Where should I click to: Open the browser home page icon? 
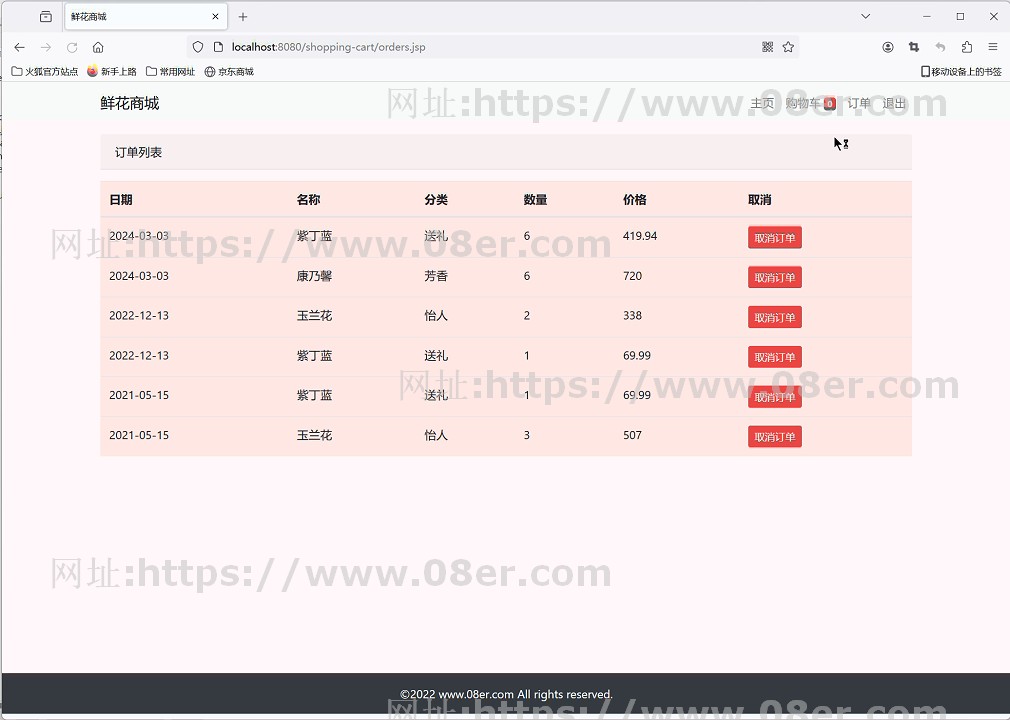coord(98,47)
